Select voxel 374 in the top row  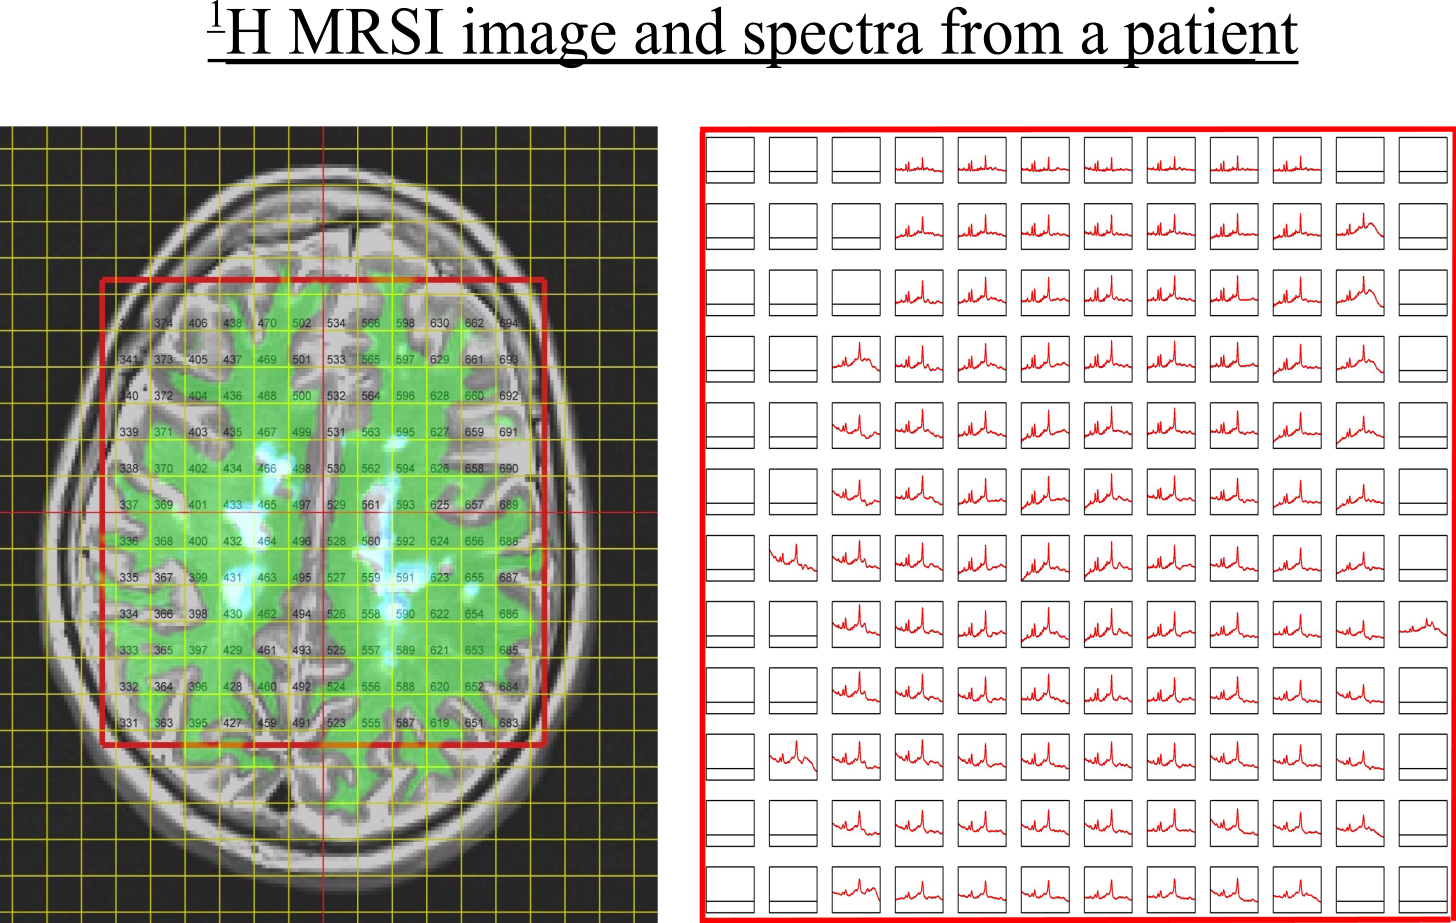click(x=164, y=323)
